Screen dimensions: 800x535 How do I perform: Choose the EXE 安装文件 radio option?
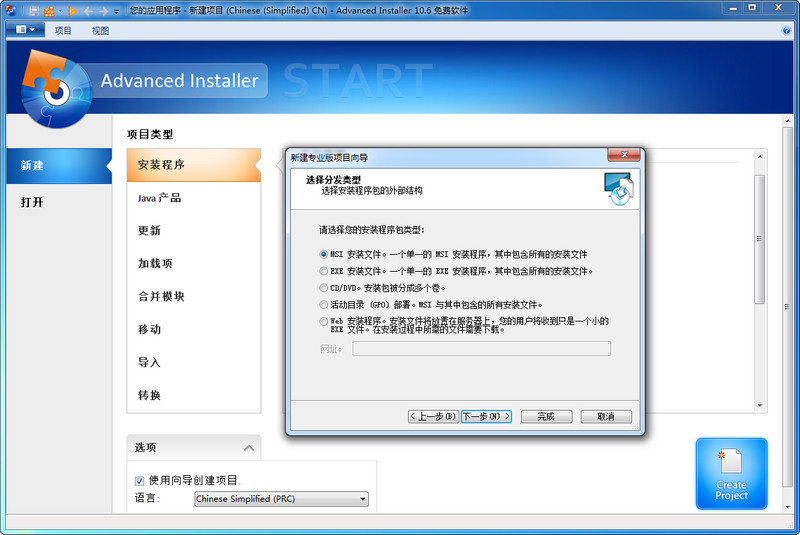pos(323,271)
